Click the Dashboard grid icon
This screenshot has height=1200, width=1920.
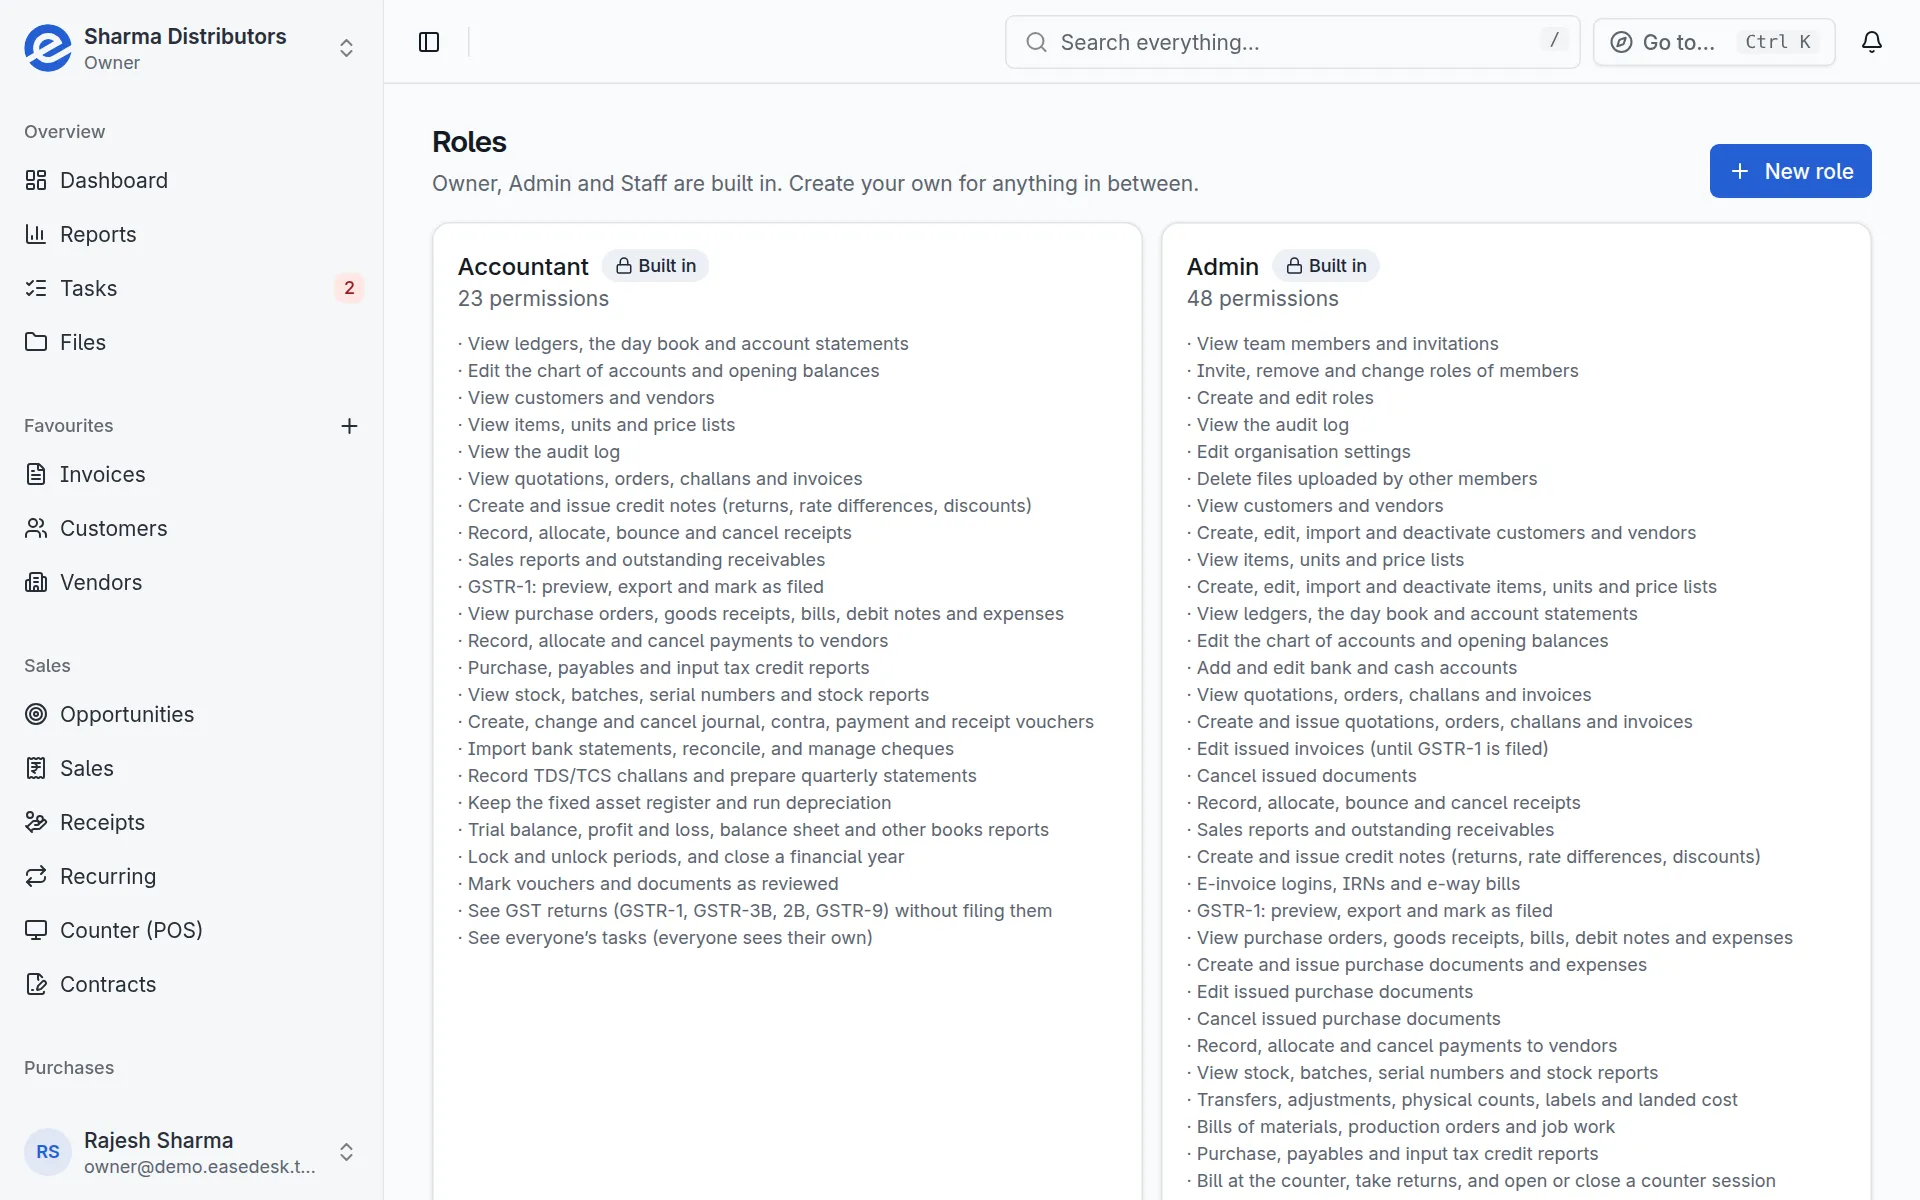pos(36,180)
